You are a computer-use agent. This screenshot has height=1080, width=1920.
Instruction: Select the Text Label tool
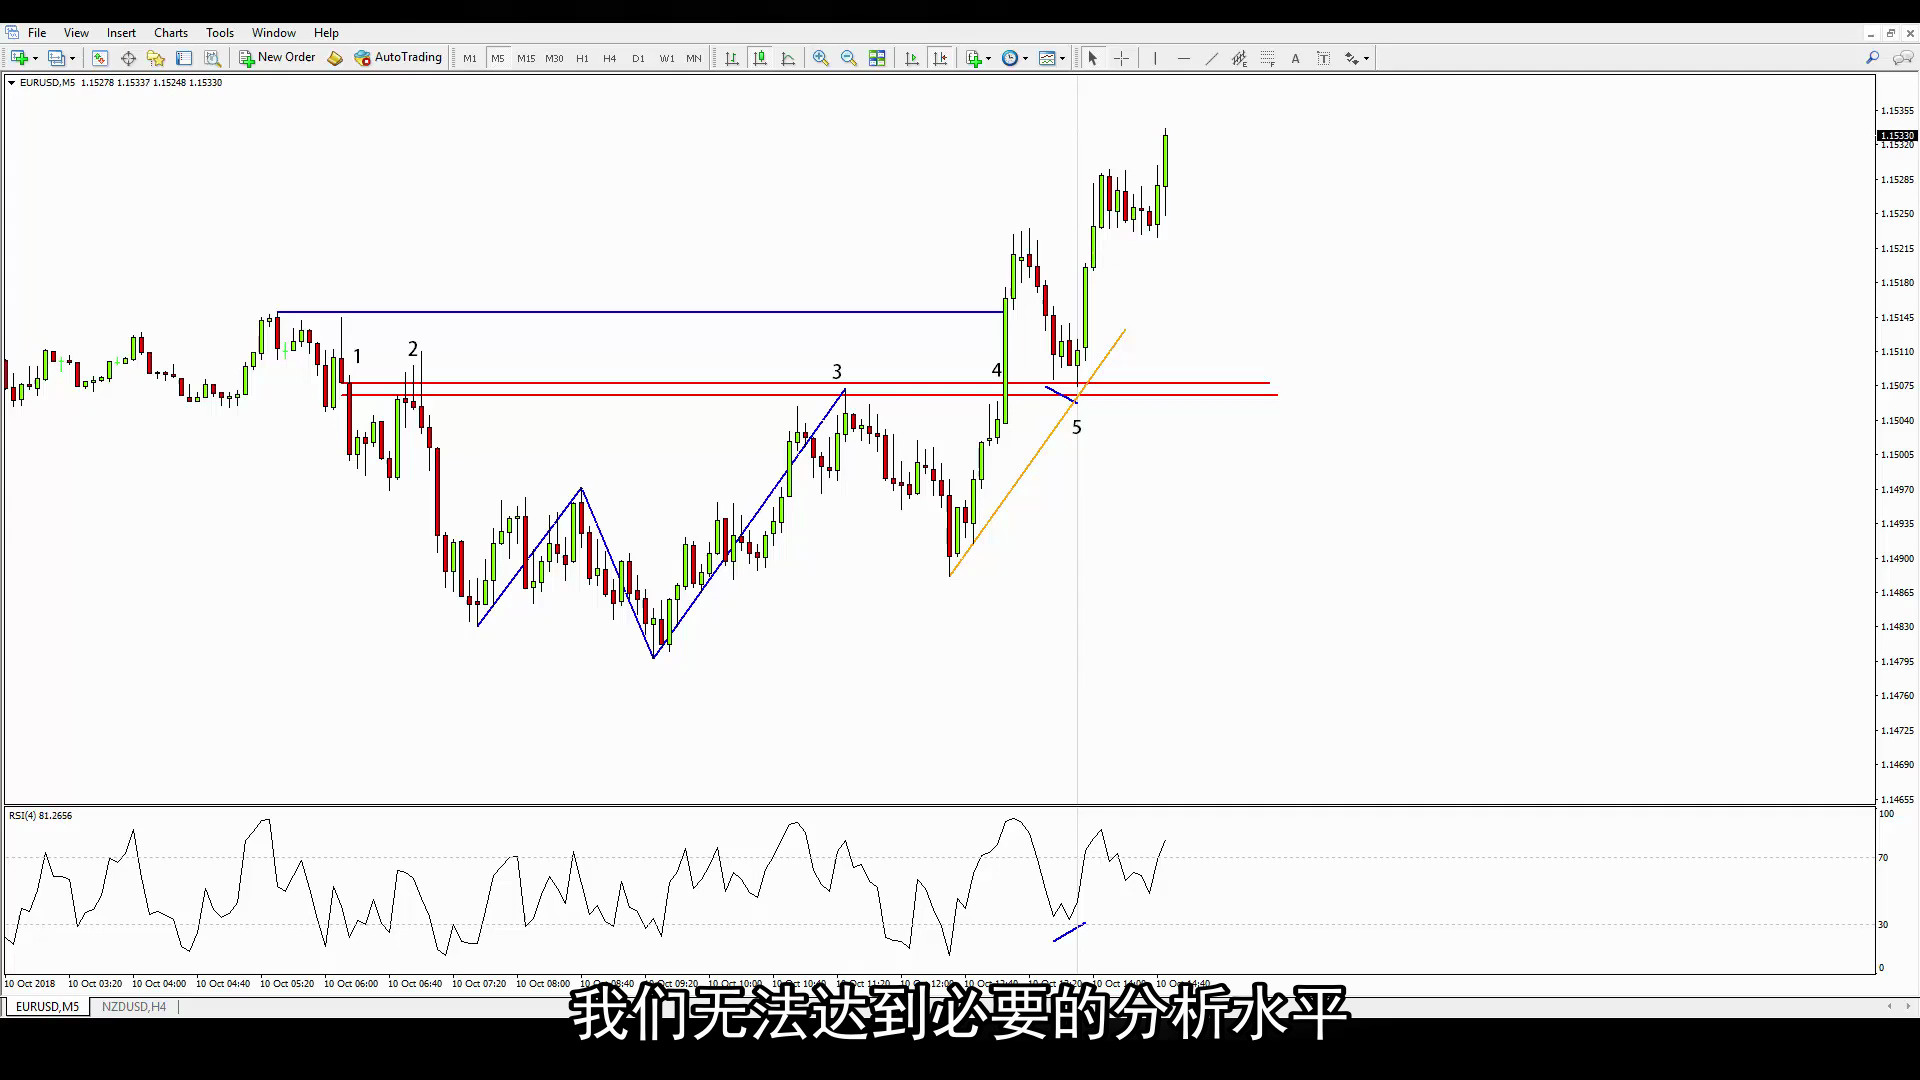pyautogui.click(x=1323, y=58)
